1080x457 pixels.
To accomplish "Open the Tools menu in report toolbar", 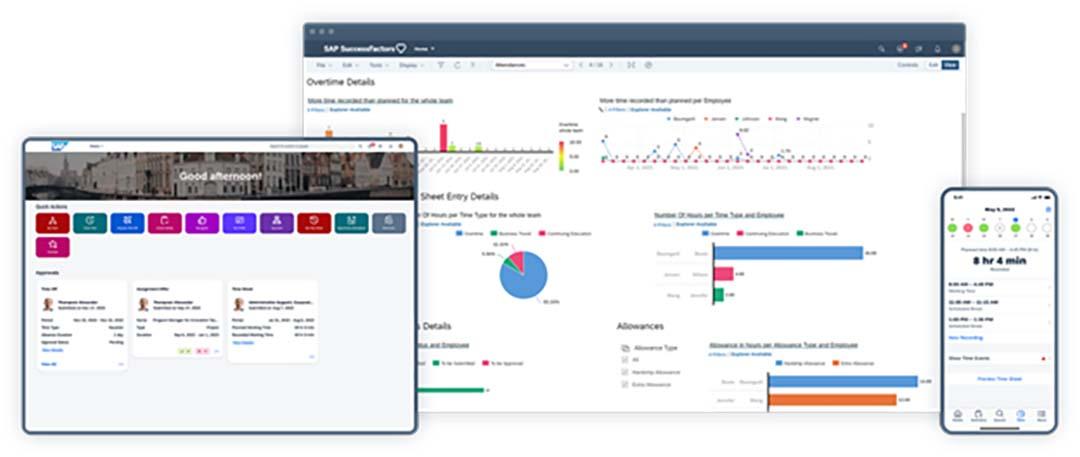I will coord(378,65).
